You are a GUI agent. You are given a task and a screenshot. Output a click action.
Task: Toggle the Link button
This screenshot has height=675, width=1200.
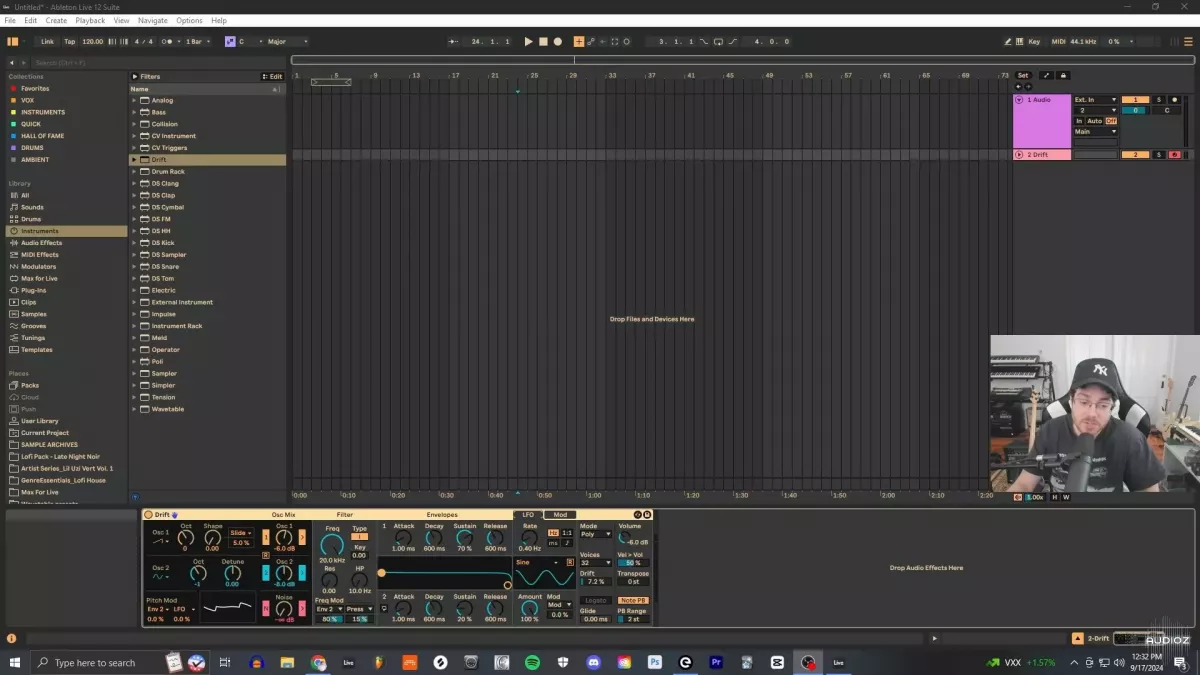pyautogui.click(x=47, y=42)
